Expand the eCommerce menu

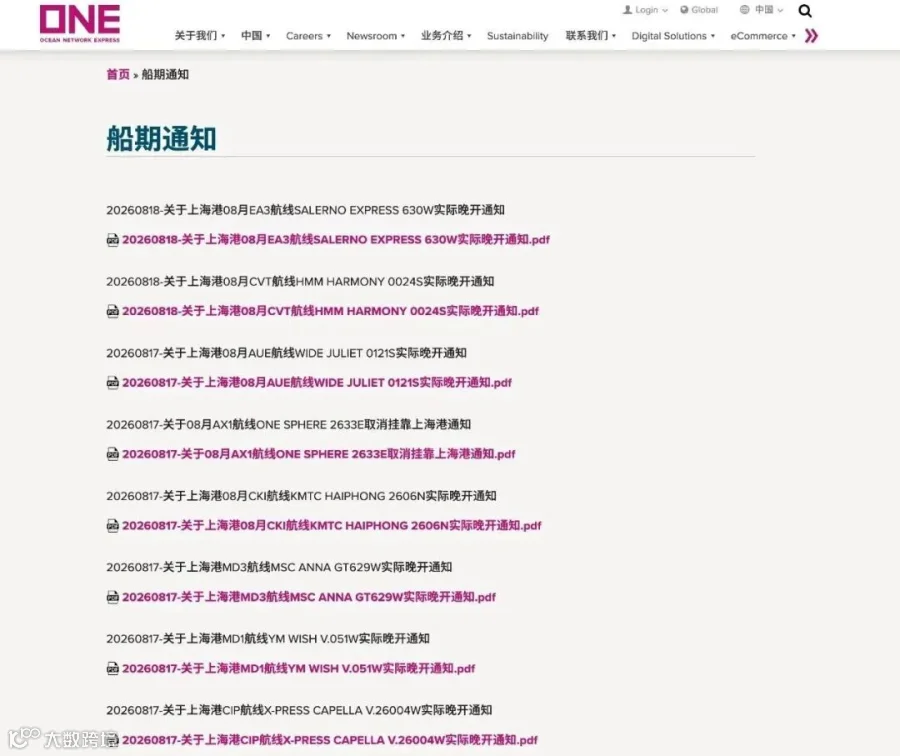coord(763,36)
